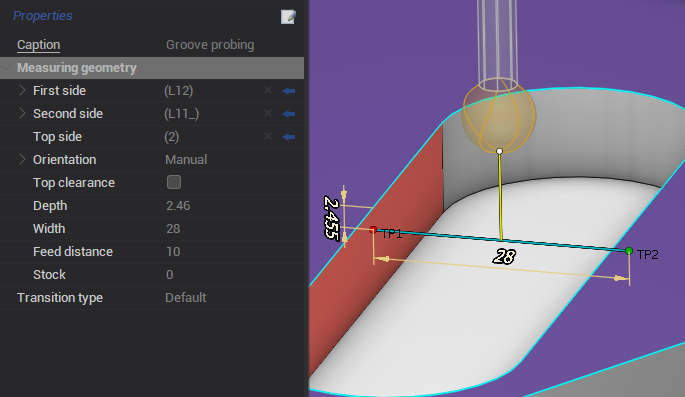Select the Stock label
The image size is (685, 397).
[49, 275]
